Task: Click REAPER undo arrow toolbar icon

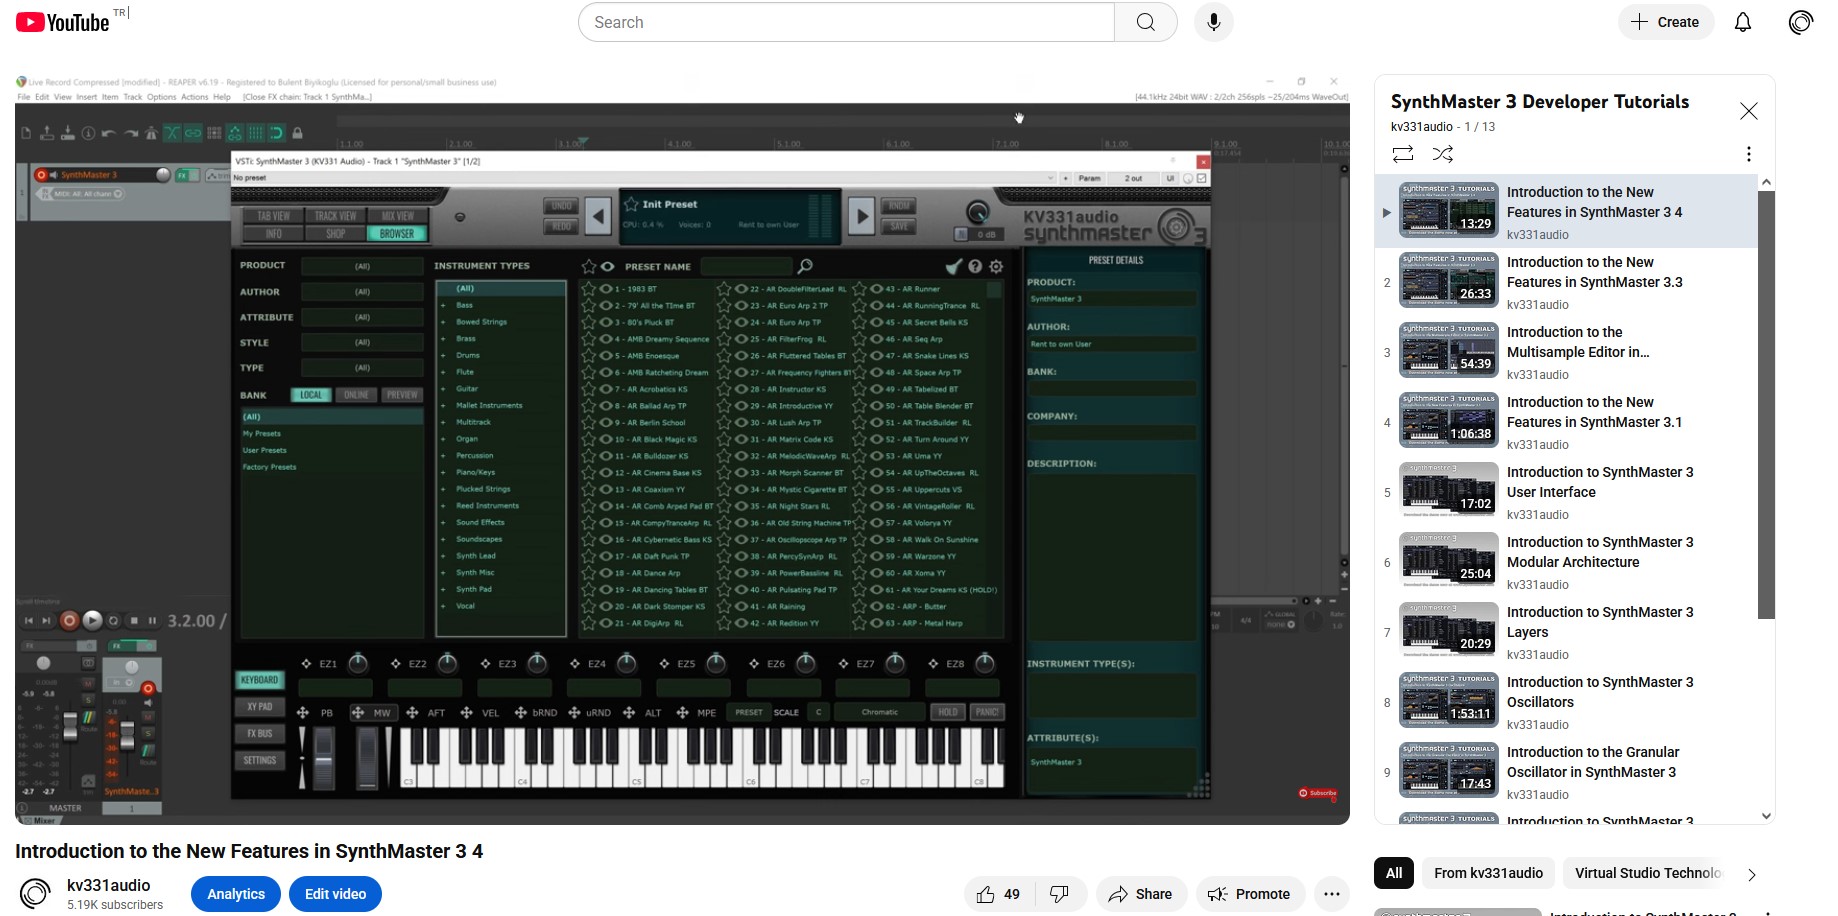Action: (108, 133)
